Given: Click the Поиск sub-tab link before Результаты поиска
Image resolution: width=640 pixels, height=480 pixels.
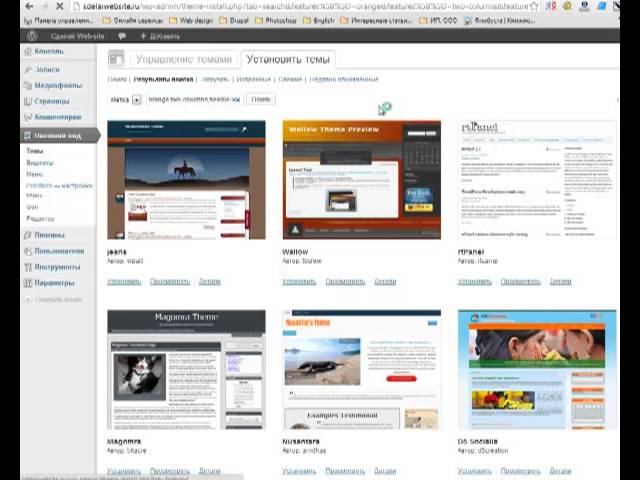Looking at the screenshot, I should coord(117,79).
